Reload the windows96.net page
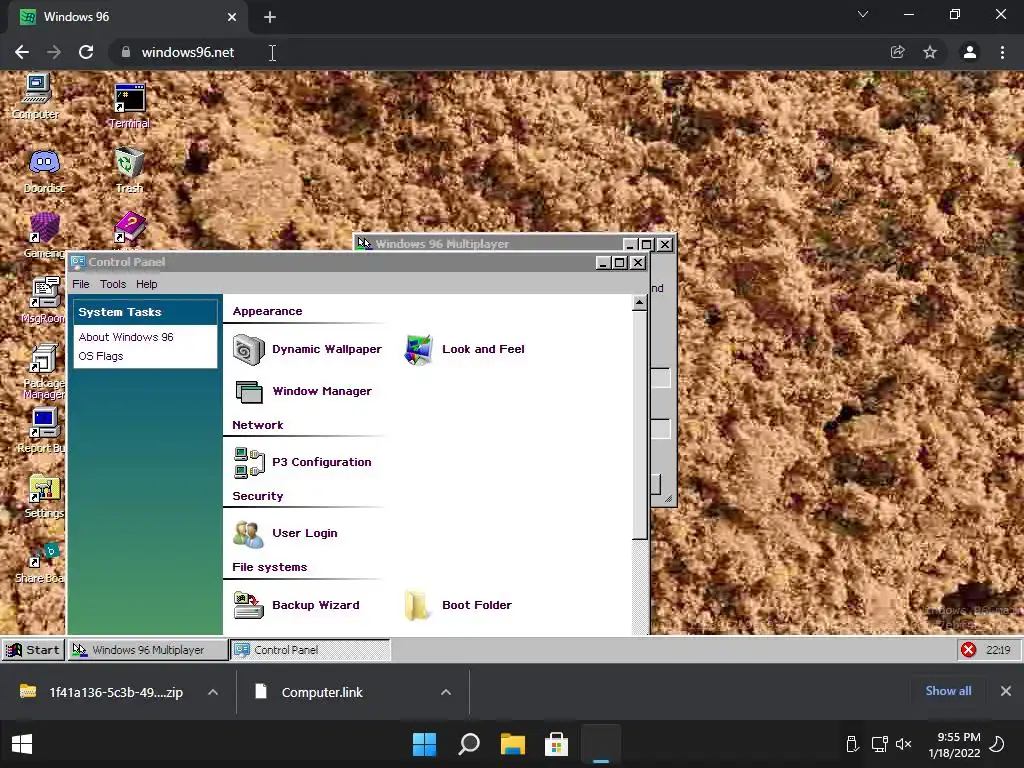 pyautogui.click(x=86, y=52)
